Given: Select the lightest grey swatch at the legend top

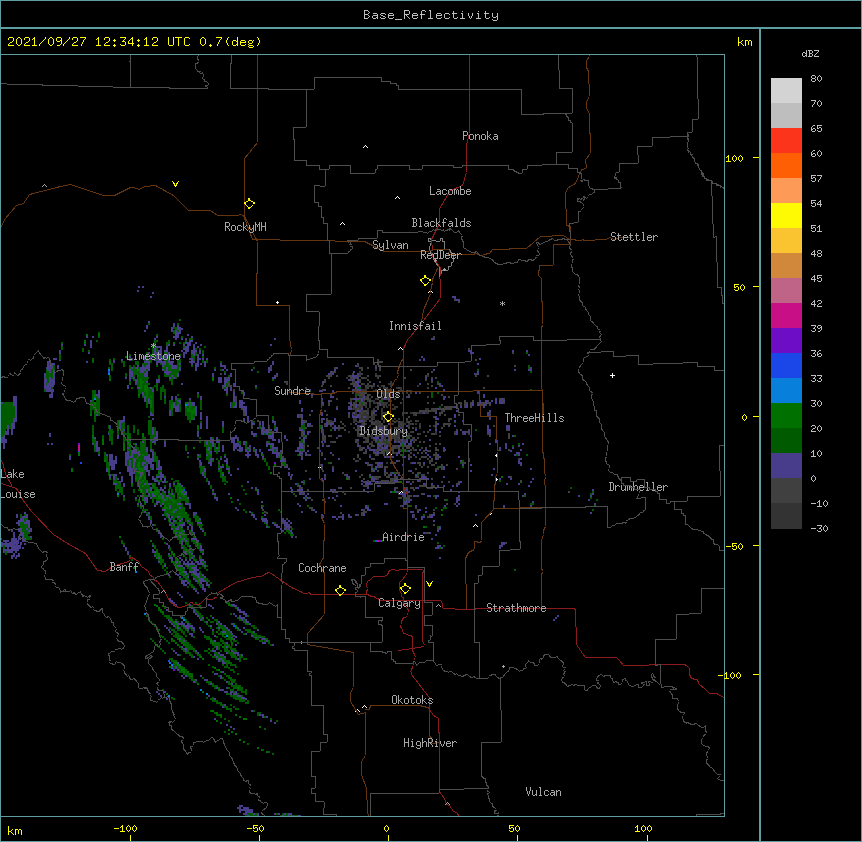Looking at the screenshot, I should pyautogui.click(x=786, y=90).
